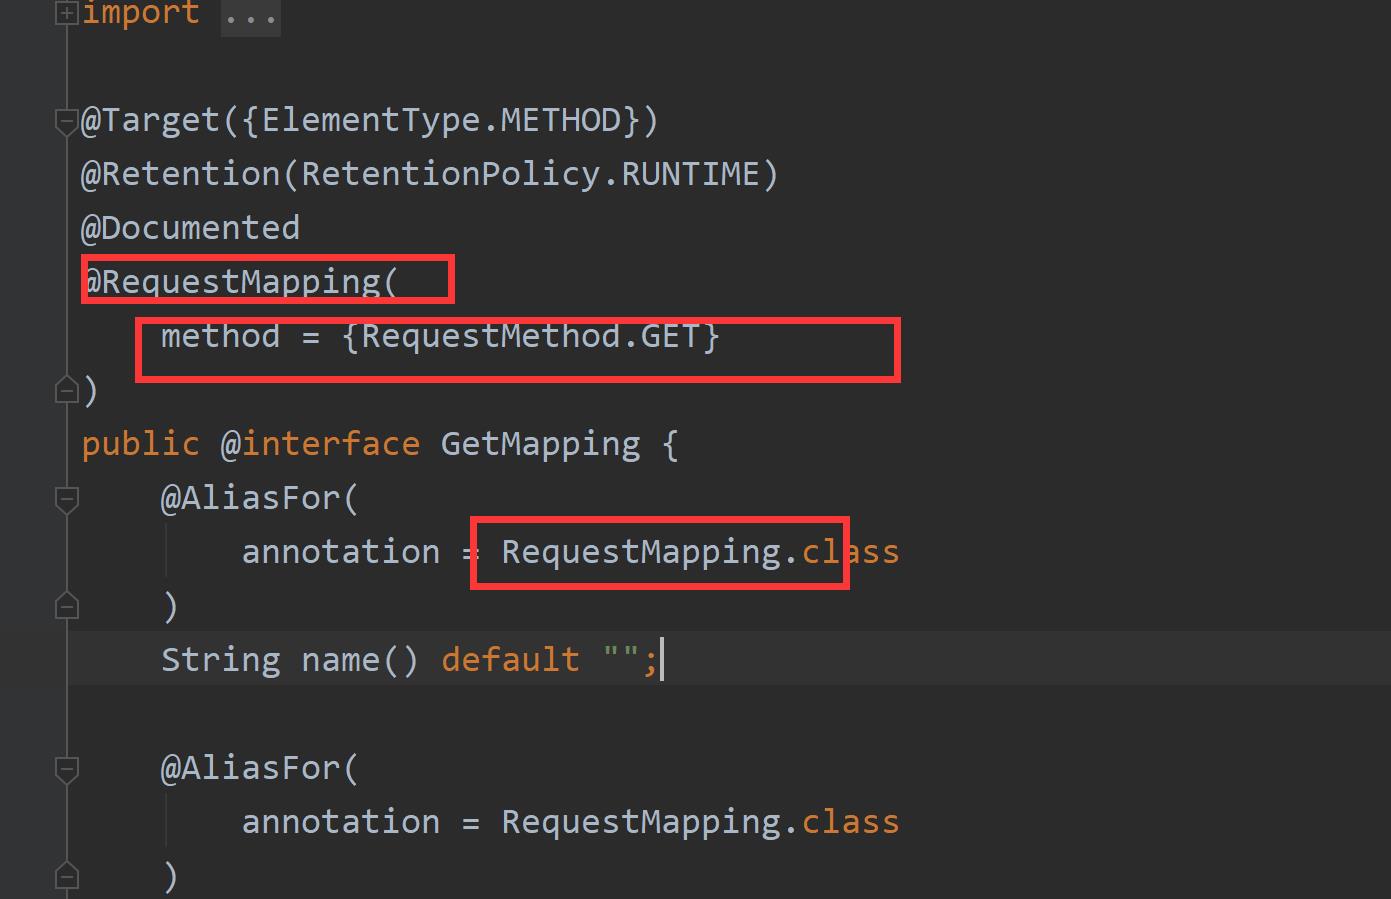
Task: Click the "@AliasFor(" below the String name() line
Action: 260,768
